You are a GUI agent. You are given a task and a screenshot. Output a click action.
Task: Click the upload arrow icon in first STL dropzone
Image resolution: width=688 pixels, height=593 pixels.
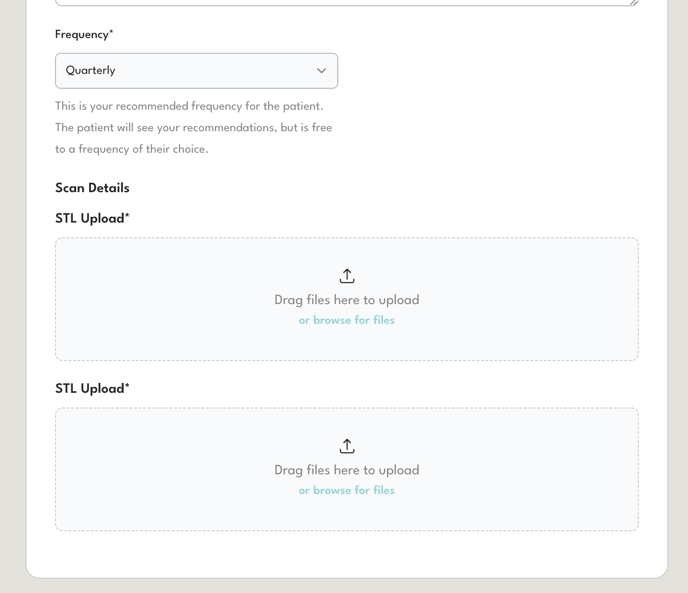[x=347, y=276]
